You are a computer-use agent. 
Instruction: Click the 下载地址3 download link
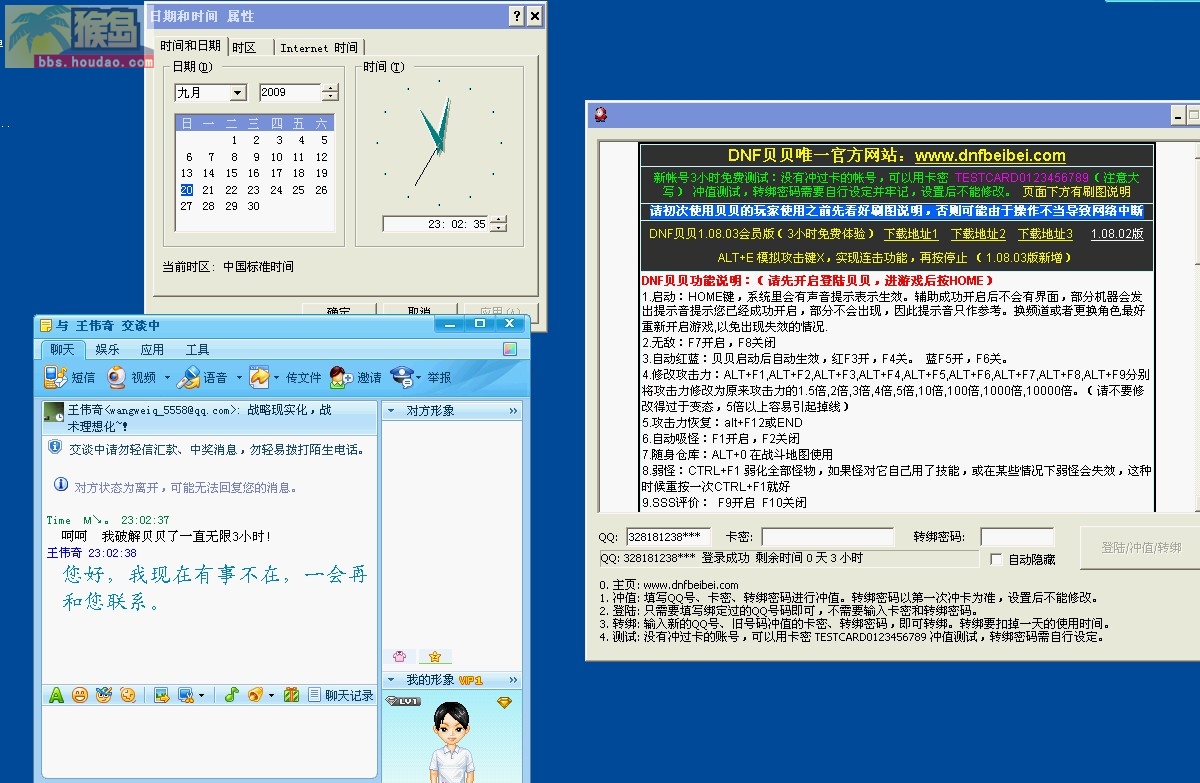coord(1045,234)
